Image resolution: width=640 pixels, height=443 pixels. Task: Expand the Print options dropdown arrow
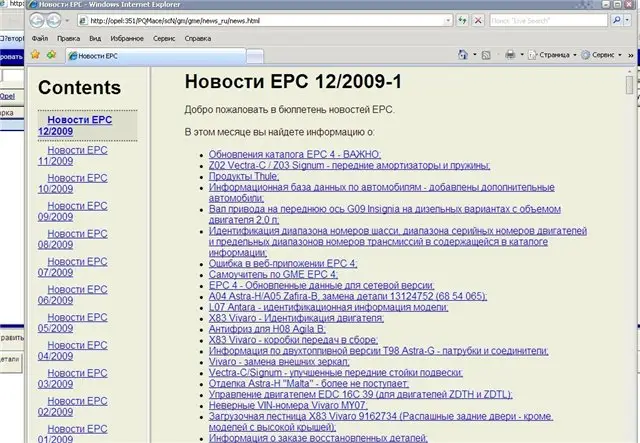[522, 55]
